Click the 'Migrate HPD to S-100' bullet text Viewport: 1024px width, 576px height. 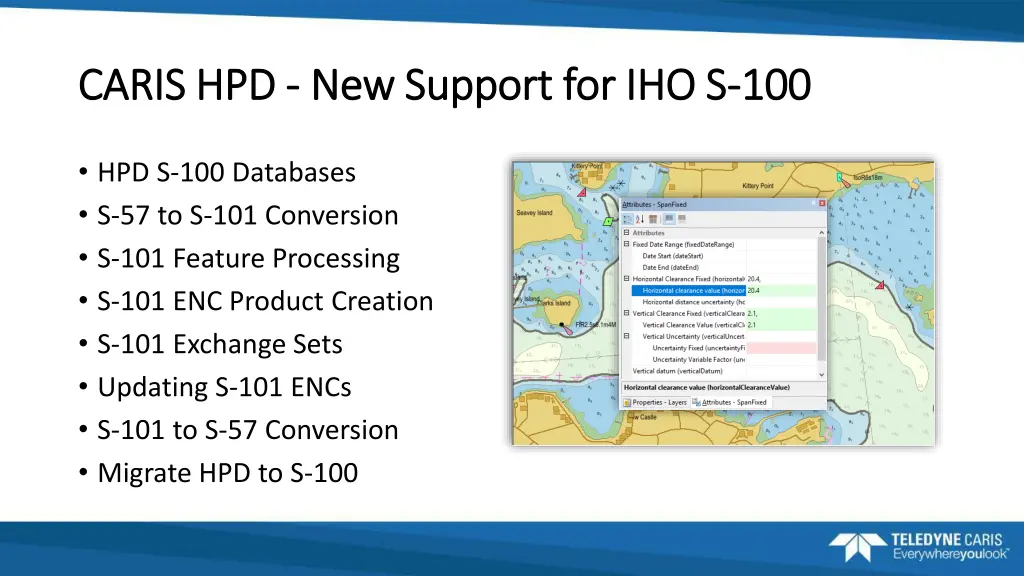click(227, 473)
